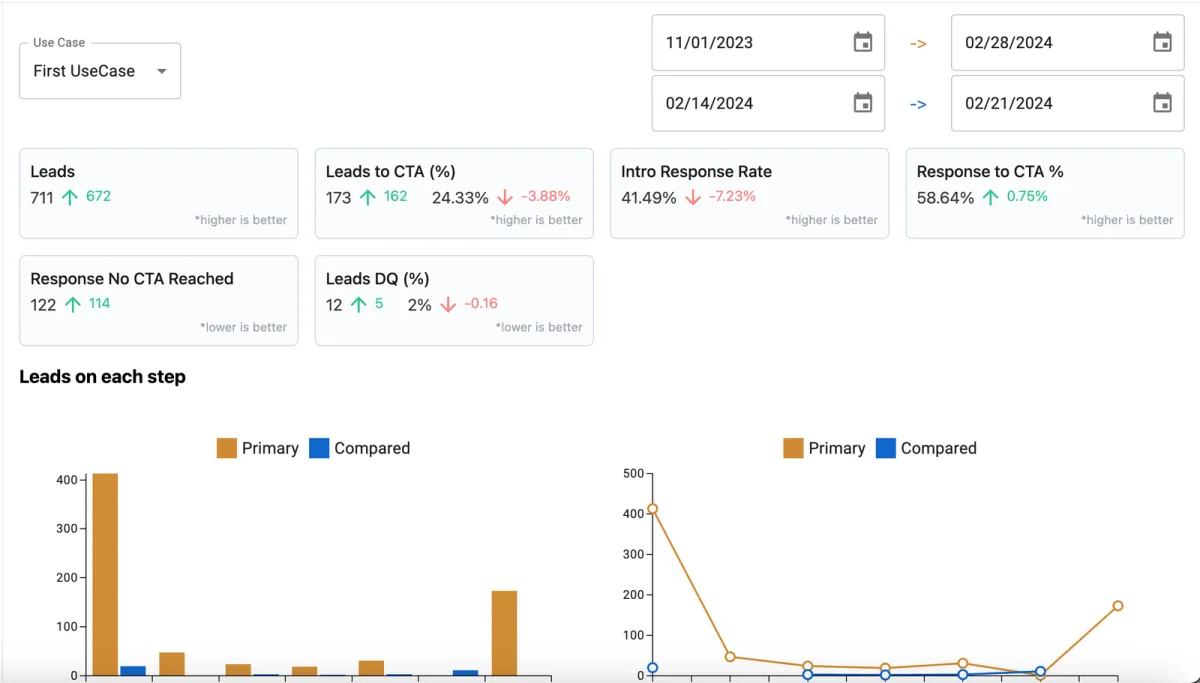
Task: Click the 02/21/2024 date field
Action: tap(1067, 103)
